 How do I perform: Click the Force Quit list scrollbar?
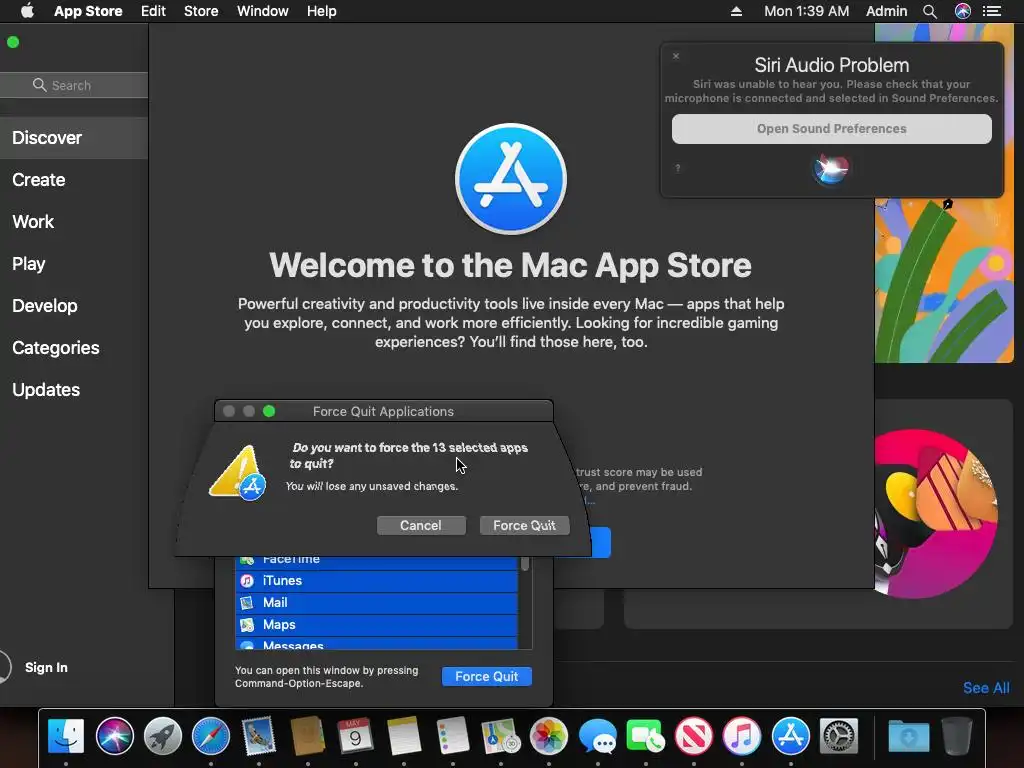coord(525,564)
